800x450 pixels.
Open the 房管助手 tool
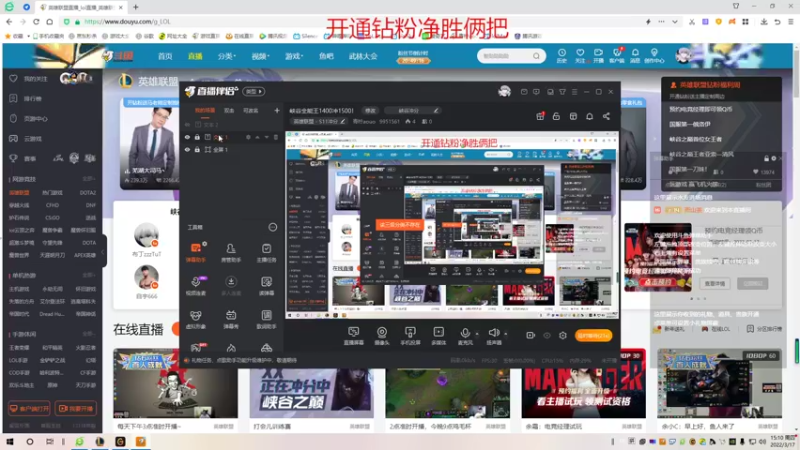[231, 252]
